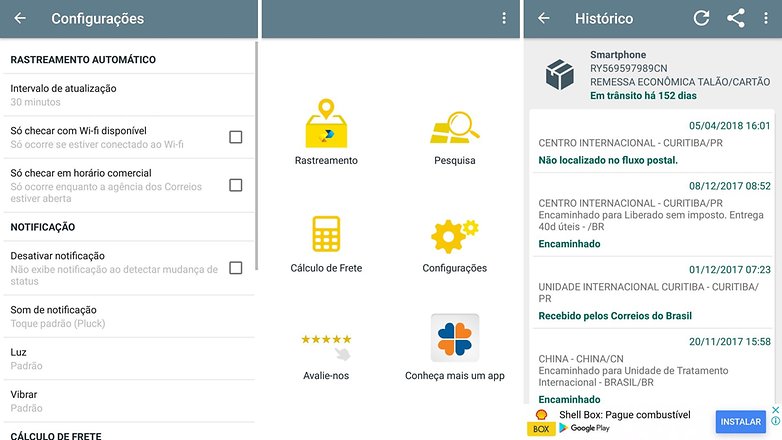Tap 'Toque padrão (Pluck)' value
This screenshot has height=440, width=782.
[x=58, y=324]
